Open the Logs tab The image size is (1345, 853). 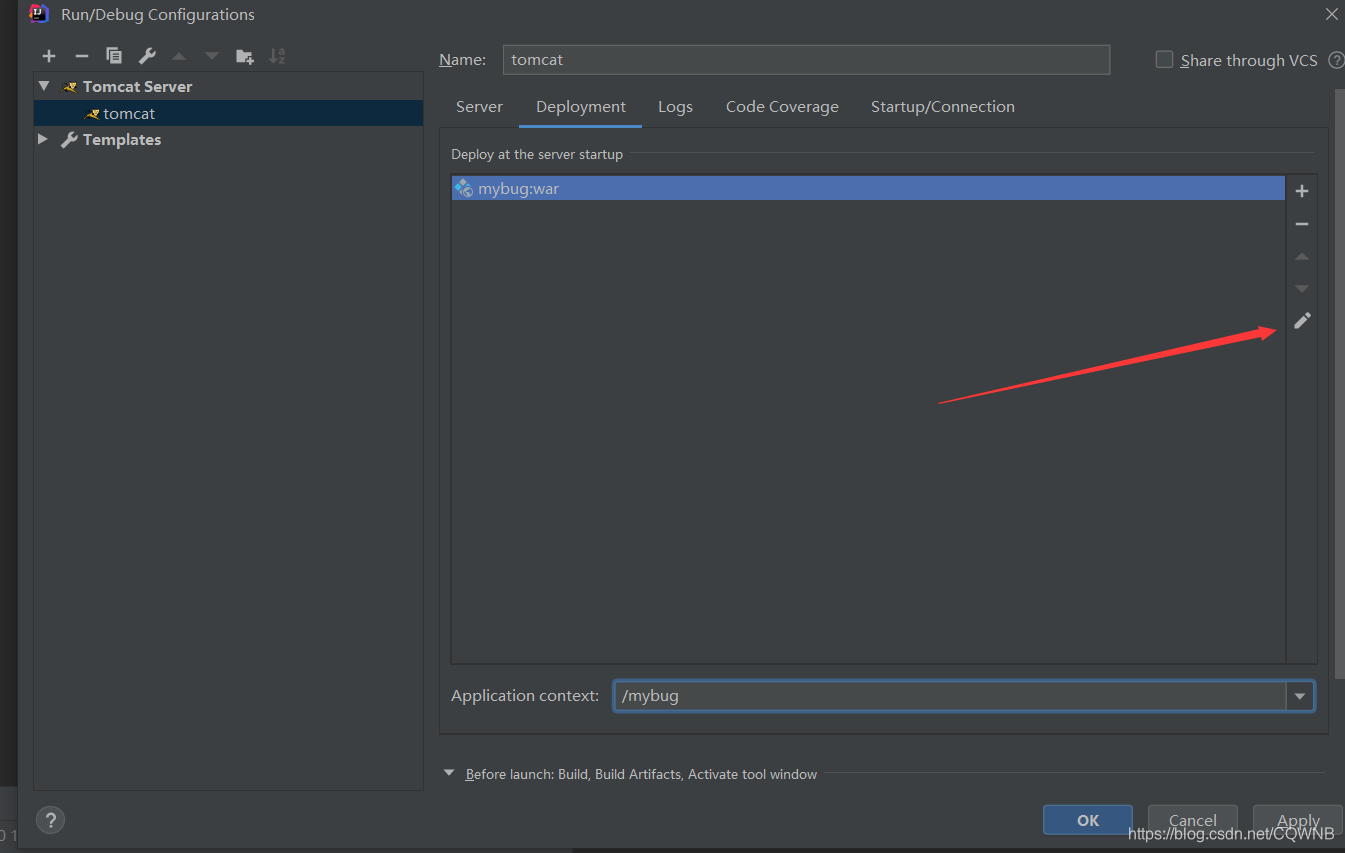(675, 107)
